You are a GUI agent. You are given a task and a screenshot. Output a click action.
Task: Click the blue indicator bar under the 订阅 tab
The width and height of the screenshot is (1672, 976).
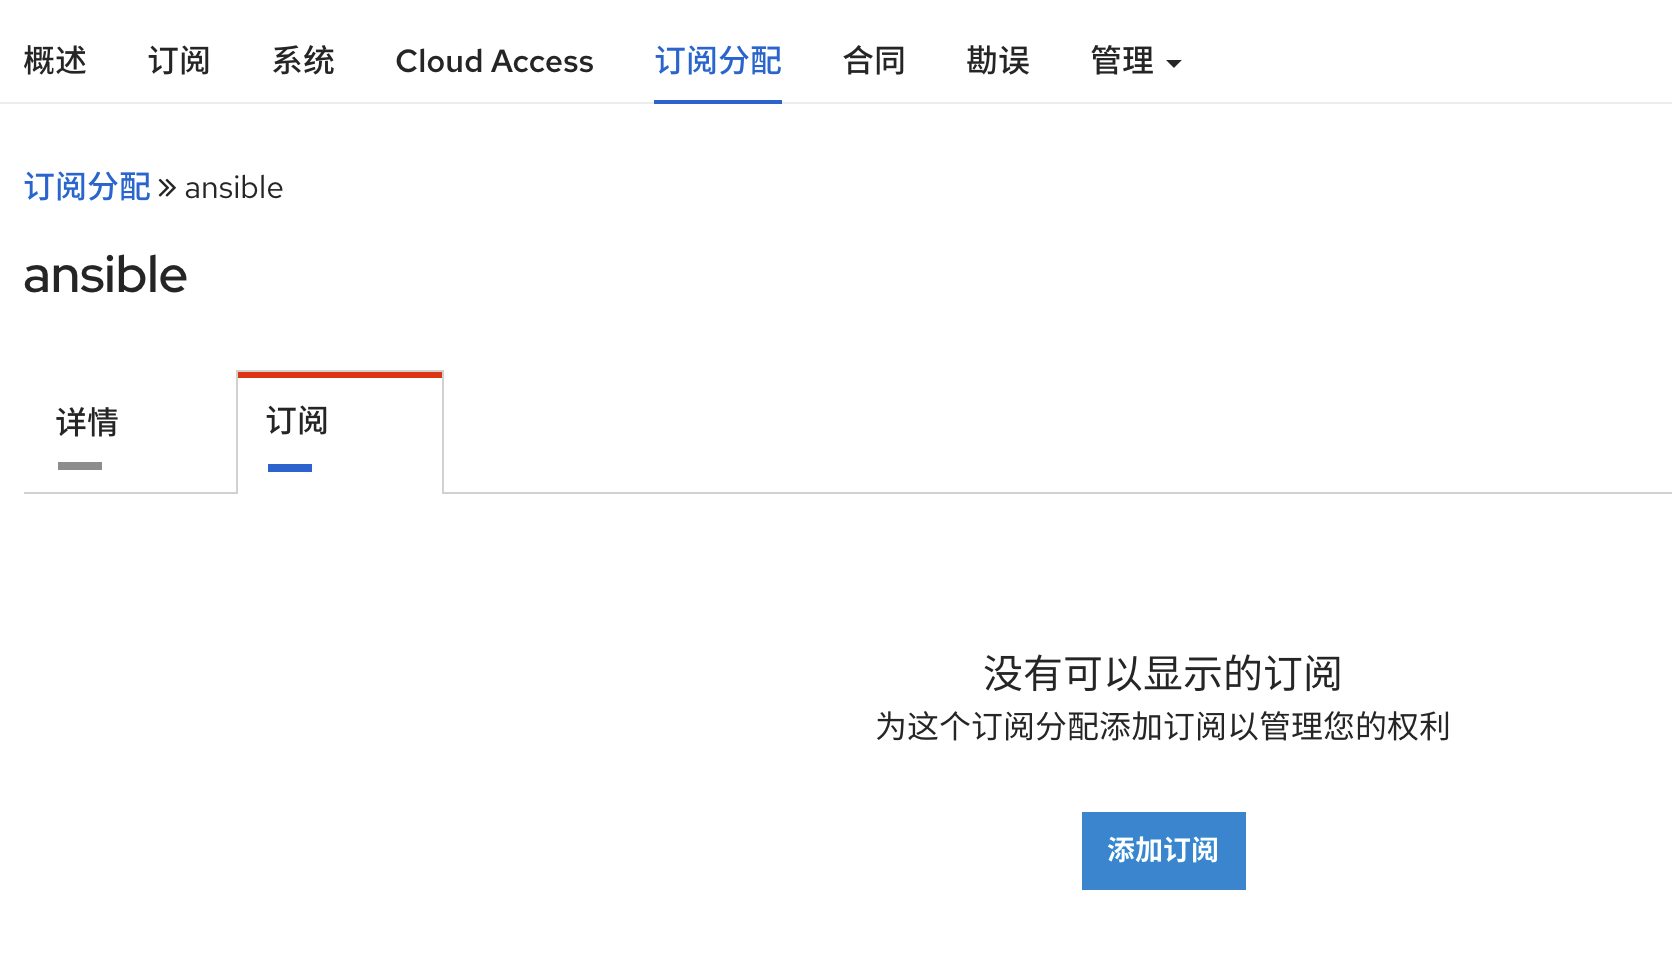(290, 468)
